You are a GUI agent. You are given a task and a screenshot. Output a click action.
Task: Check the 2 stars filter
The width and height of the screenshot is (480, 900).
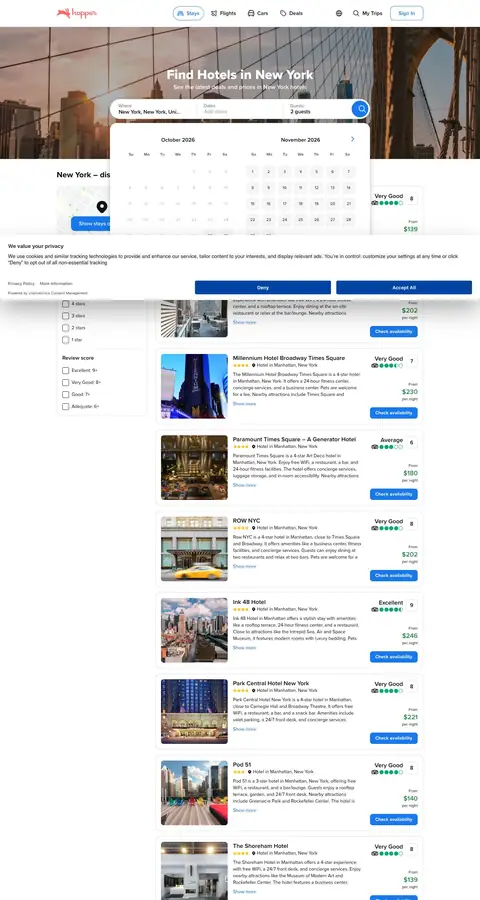click(65, 328)
